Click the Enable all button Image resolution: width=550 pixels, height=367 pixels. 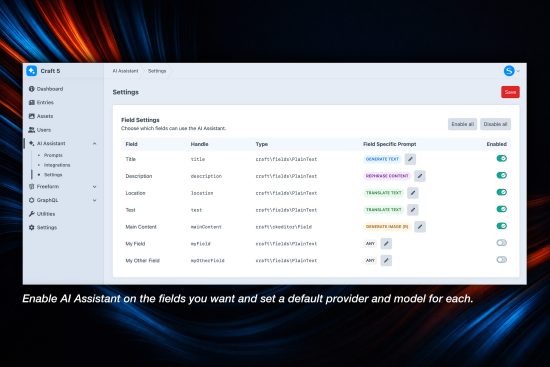click(462, 124)
